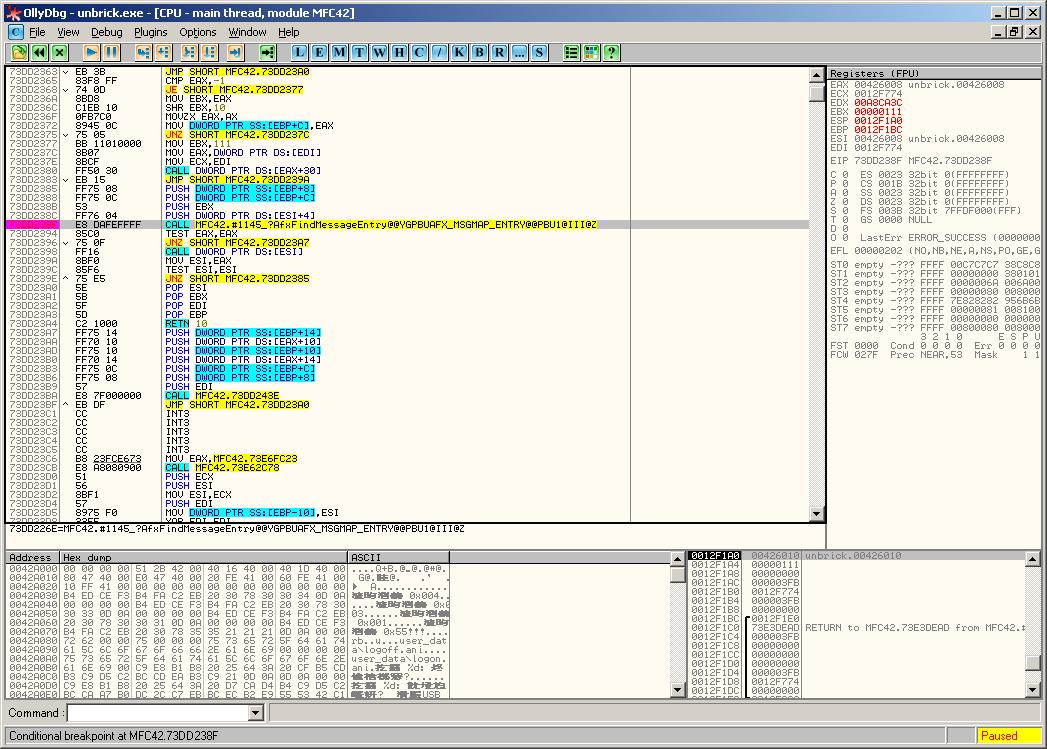Click the stack pane scrollbar up arrow

pos(1032,558)
